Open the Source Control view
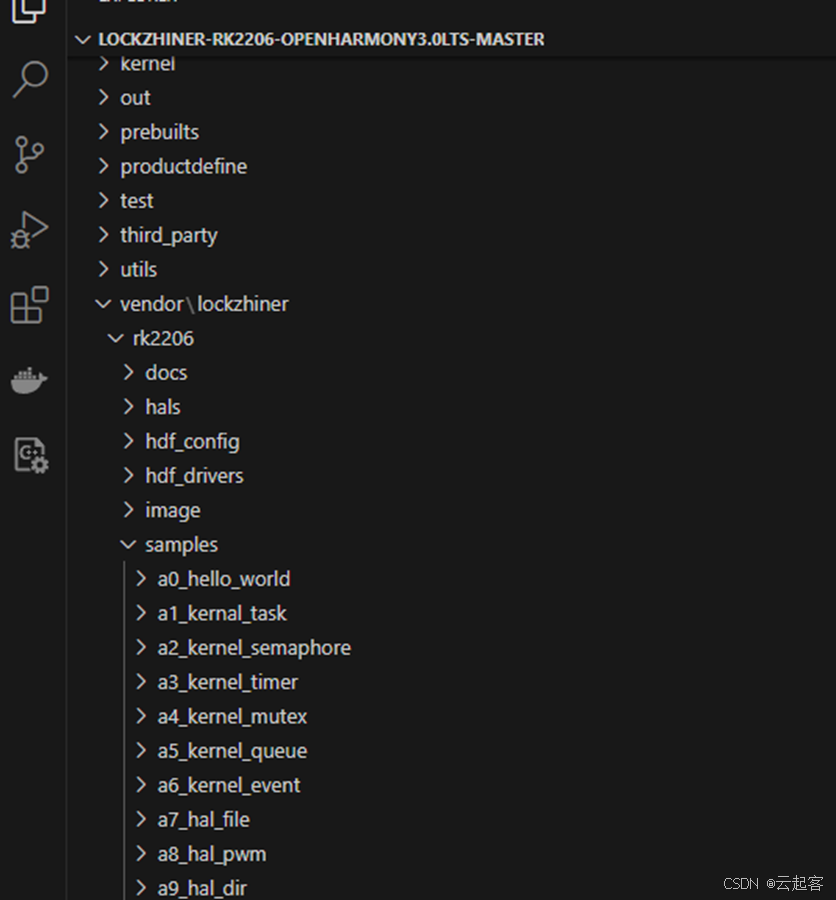836x900 pixels. click(x=30, y=155)
